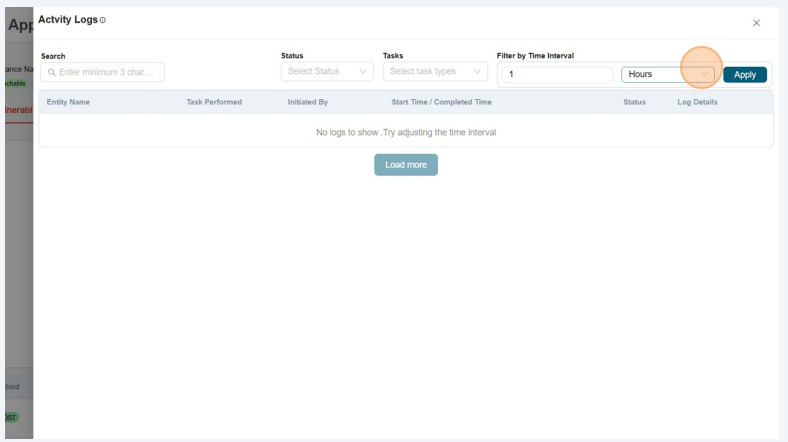This screenshot has width=788, height=442.
Task: Open the Hours unit dropdown
Action: coord(667,74)
